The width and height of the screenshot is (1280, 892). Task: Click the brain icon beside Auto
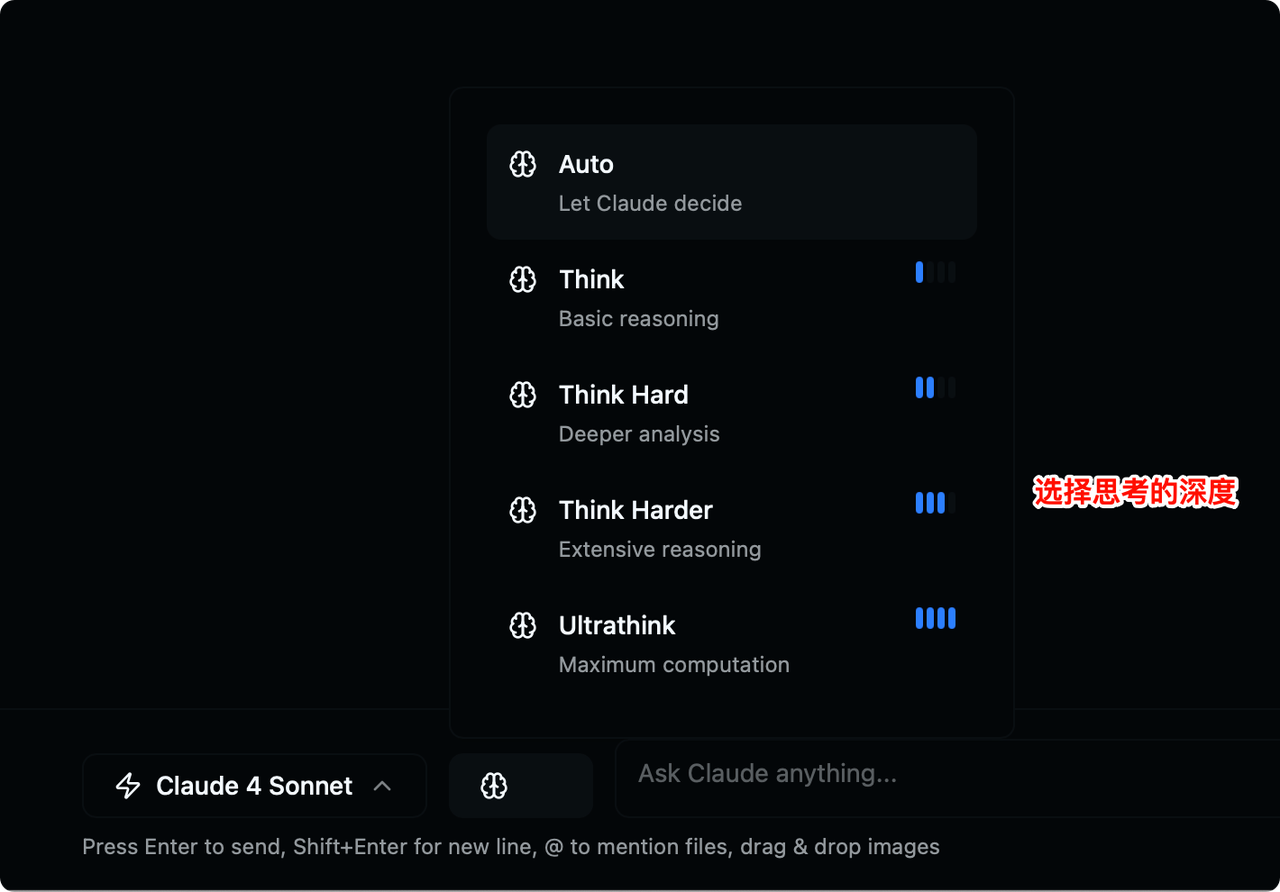523,164
